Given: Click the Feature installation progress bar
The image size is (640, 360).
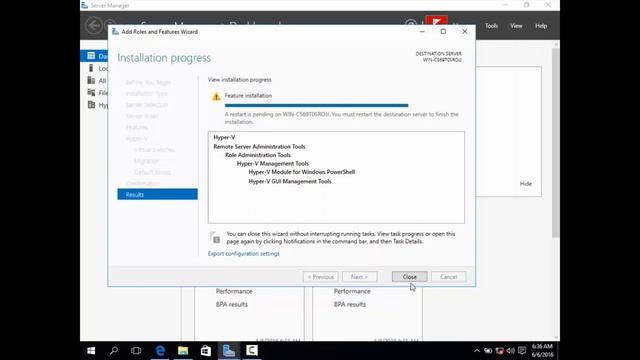Looking at the screenshot, I should [x=316, y=105].
